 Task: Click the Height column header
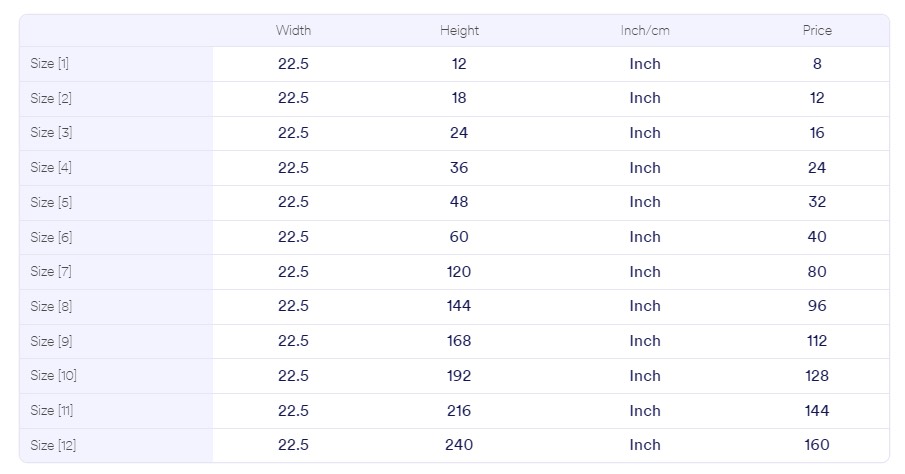click(459, 30)
